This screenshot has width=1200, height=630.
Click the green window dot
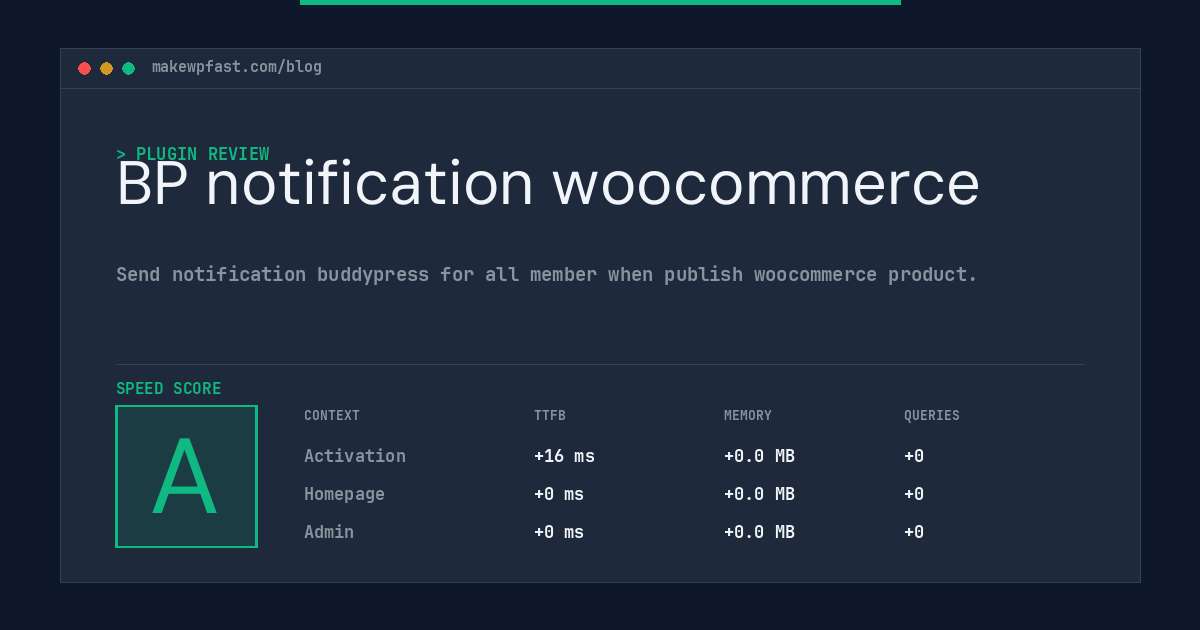pos(128,68)
